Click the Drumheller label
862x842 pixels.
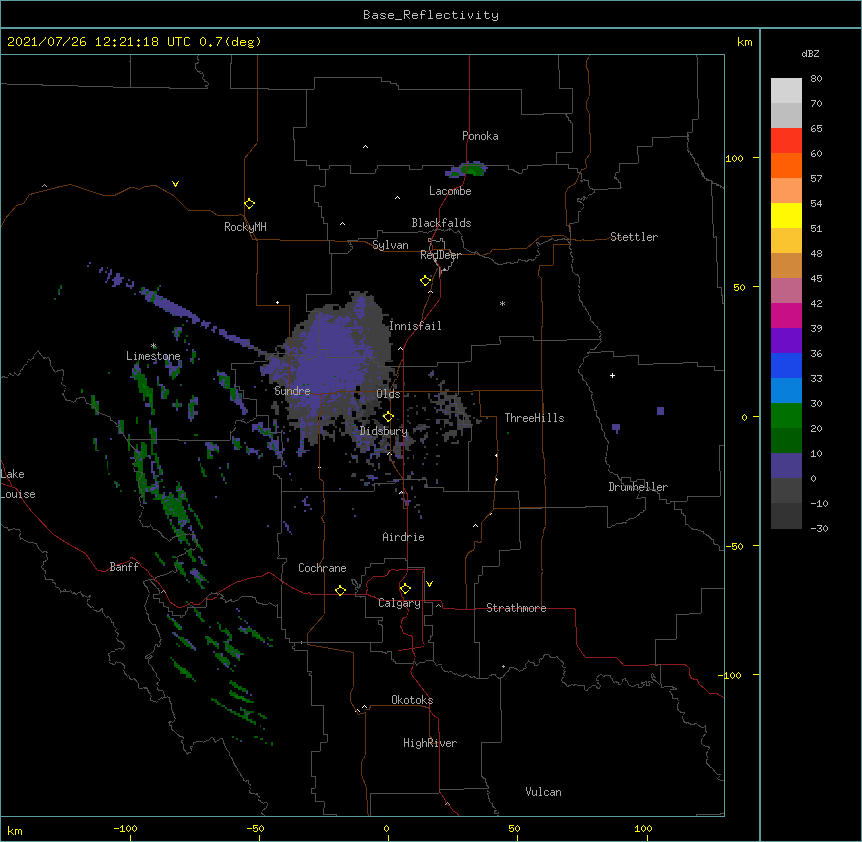638,487
